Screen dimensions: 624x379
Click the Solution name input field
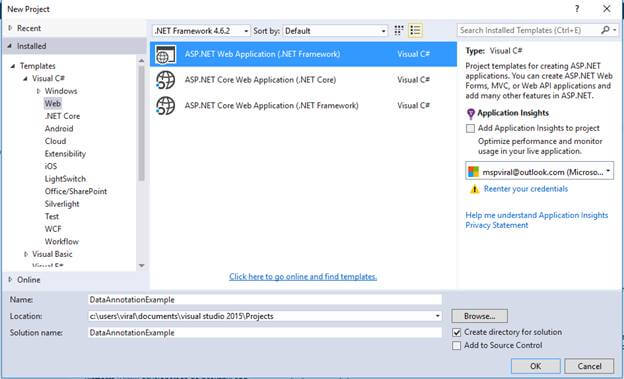coord(265,333)
